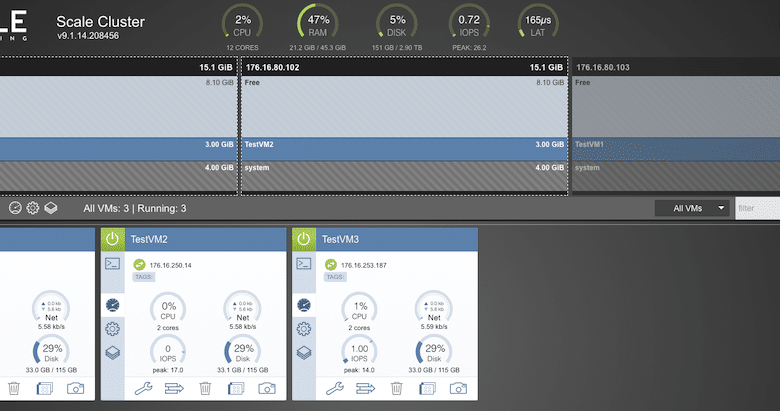Viewport: 780px width, 411px height.
Task: Click trash icon on the leftmost VM card
Action: click(14, 388)
